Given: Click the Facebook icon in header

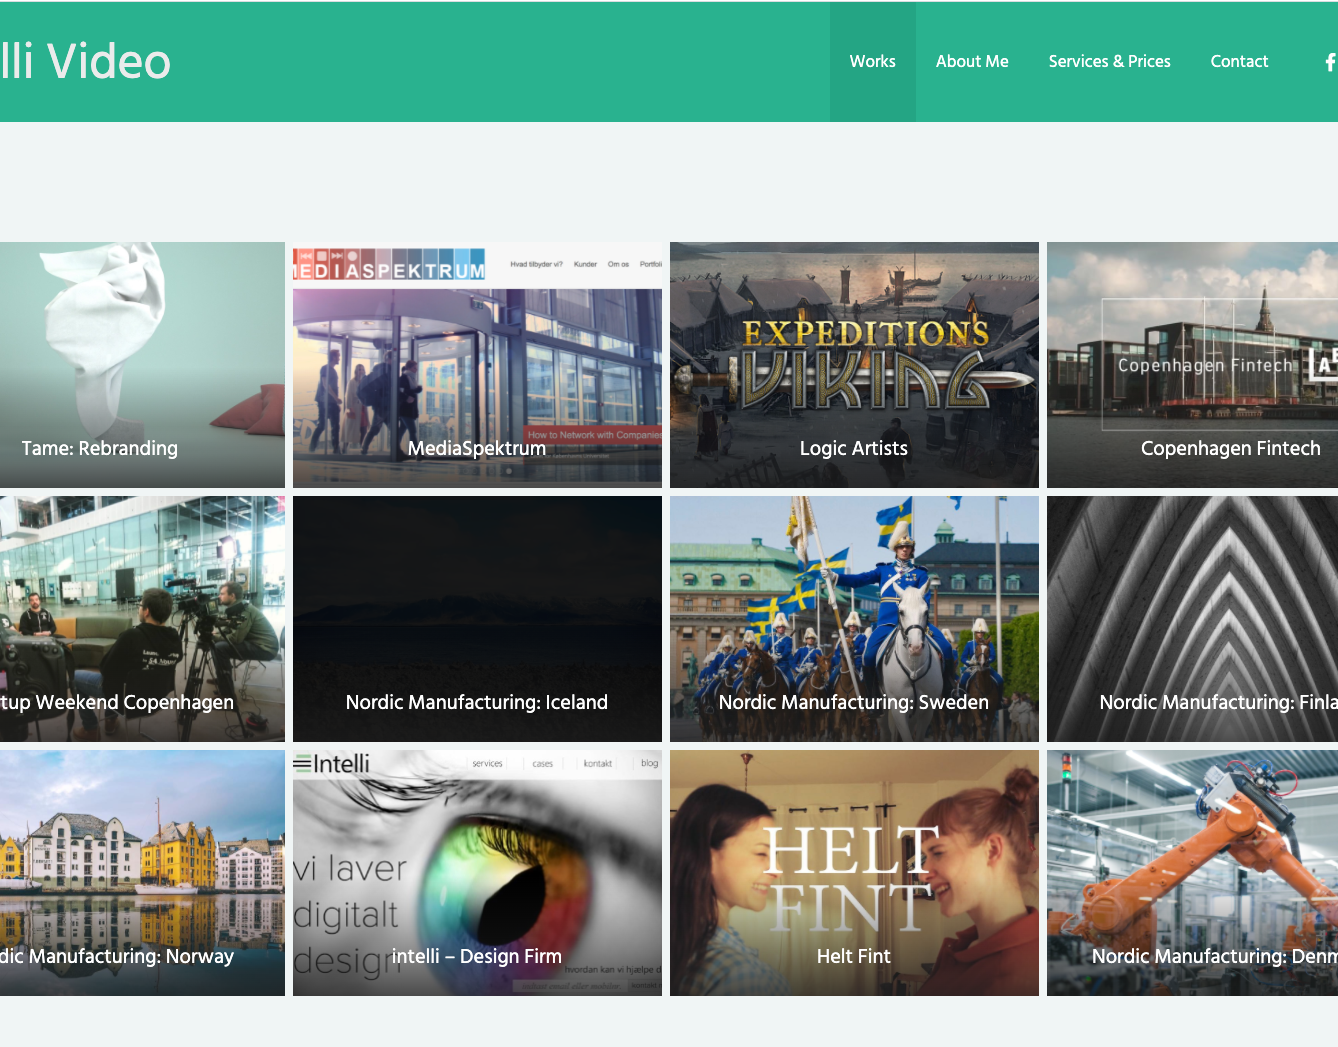Looking at the screenshot, I should (x=1330, y=62).
